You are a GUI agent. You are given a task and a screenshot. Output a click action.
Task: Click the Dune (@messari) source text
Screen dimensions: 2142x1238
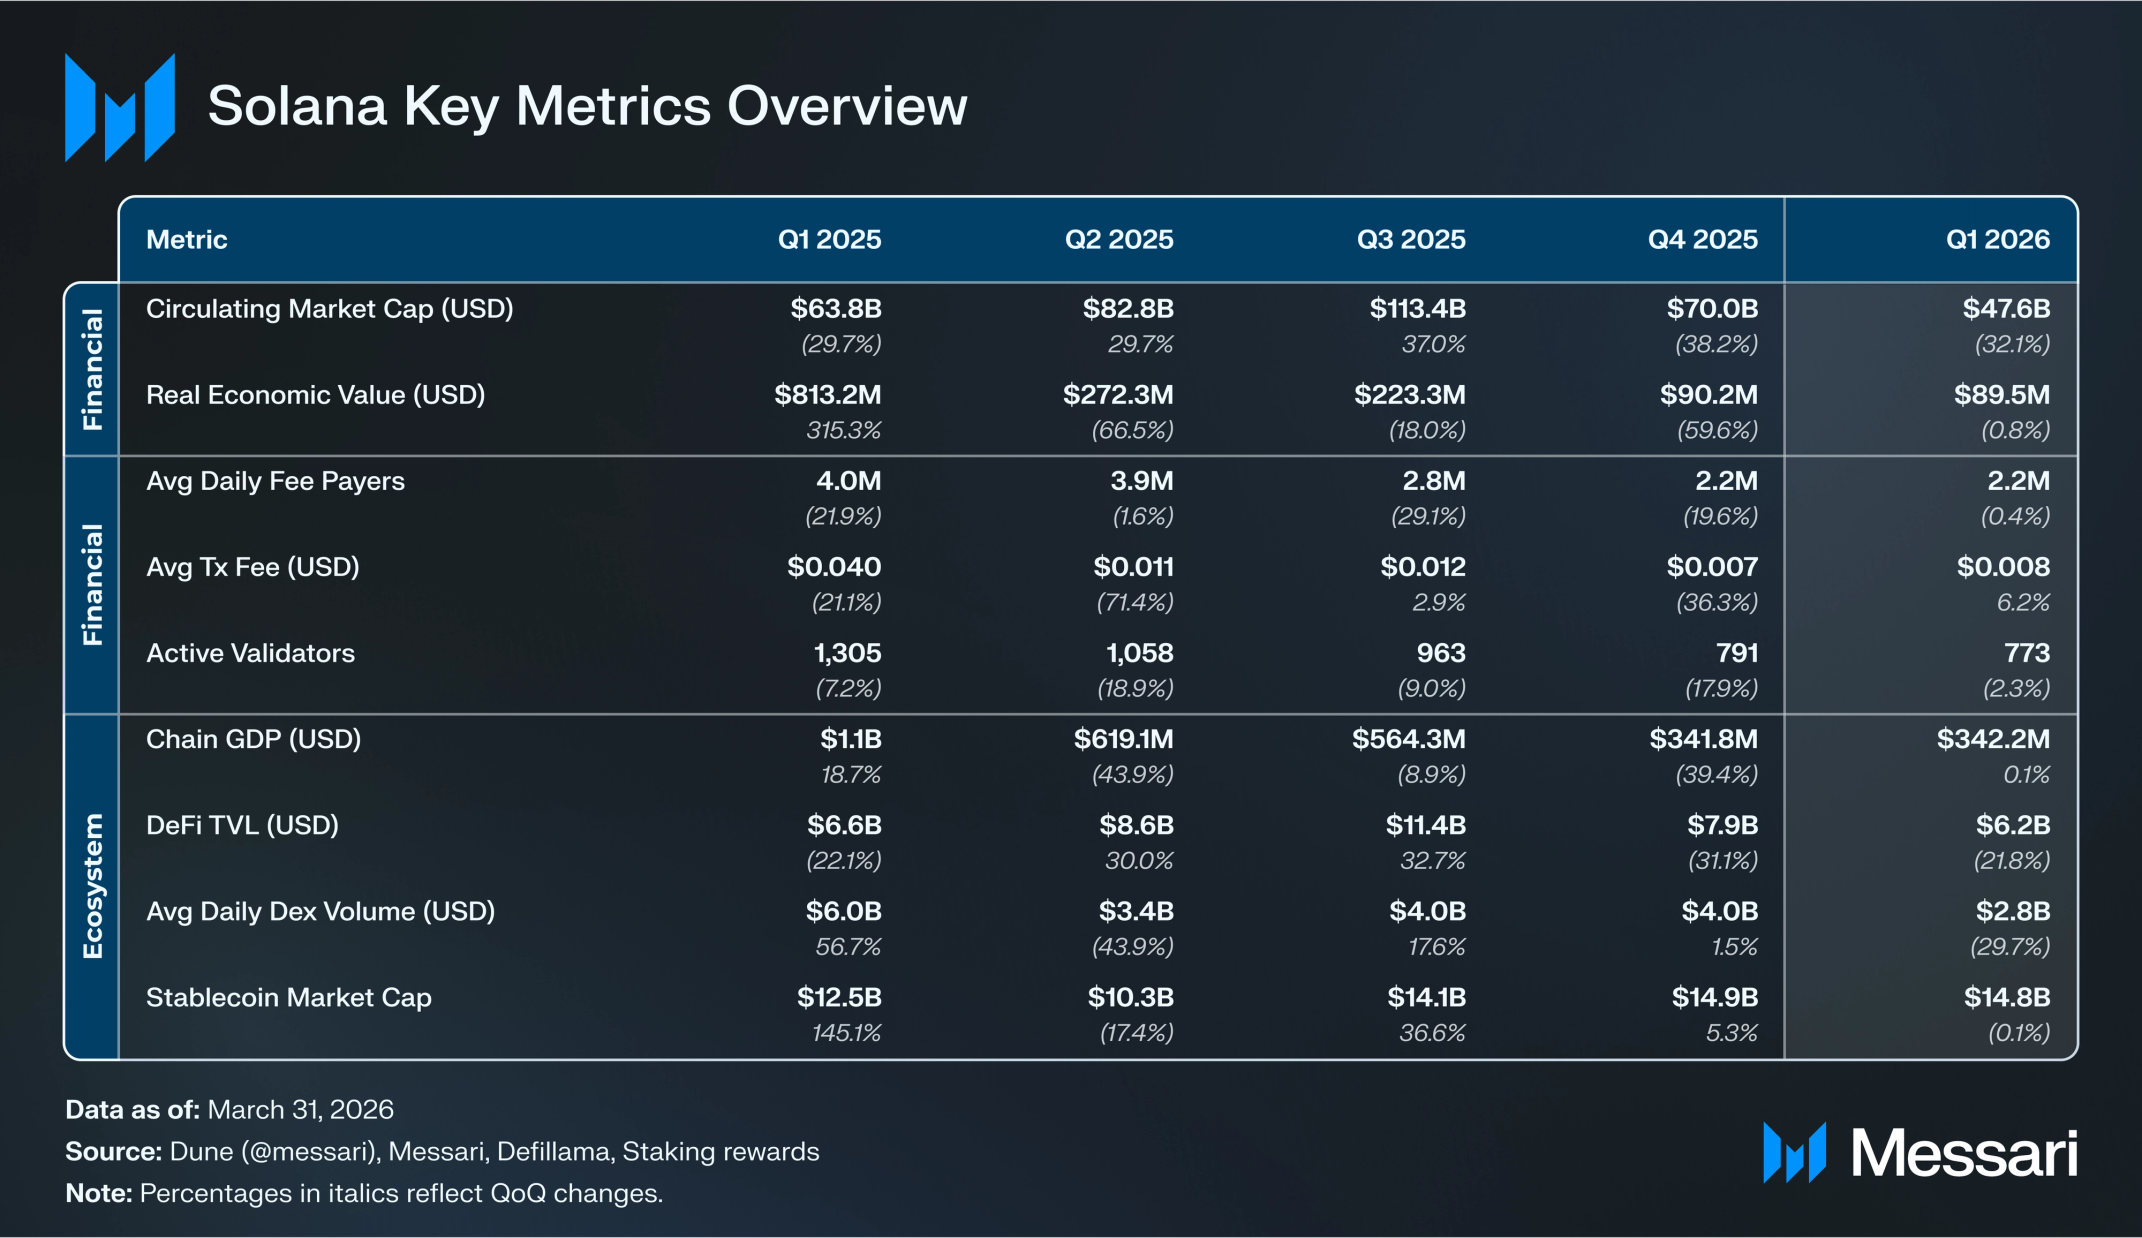275,1152
